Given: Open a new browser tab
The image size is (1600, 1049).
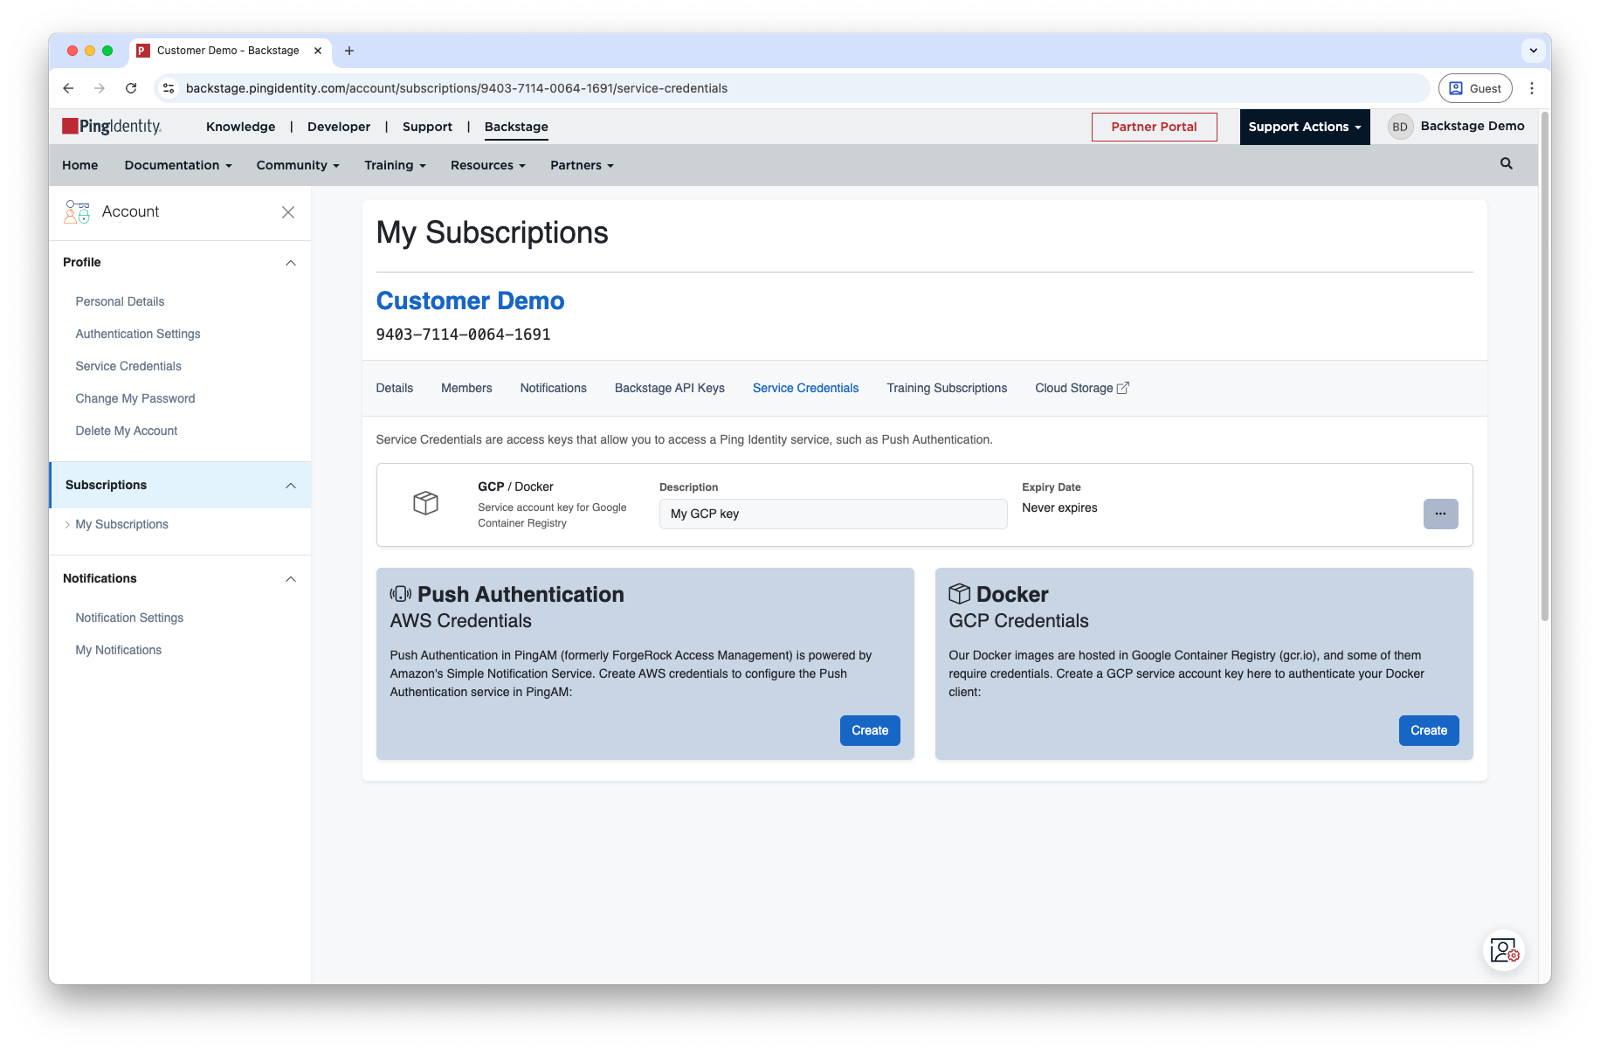Looking at the screenshot, I should tap(349, 51).
